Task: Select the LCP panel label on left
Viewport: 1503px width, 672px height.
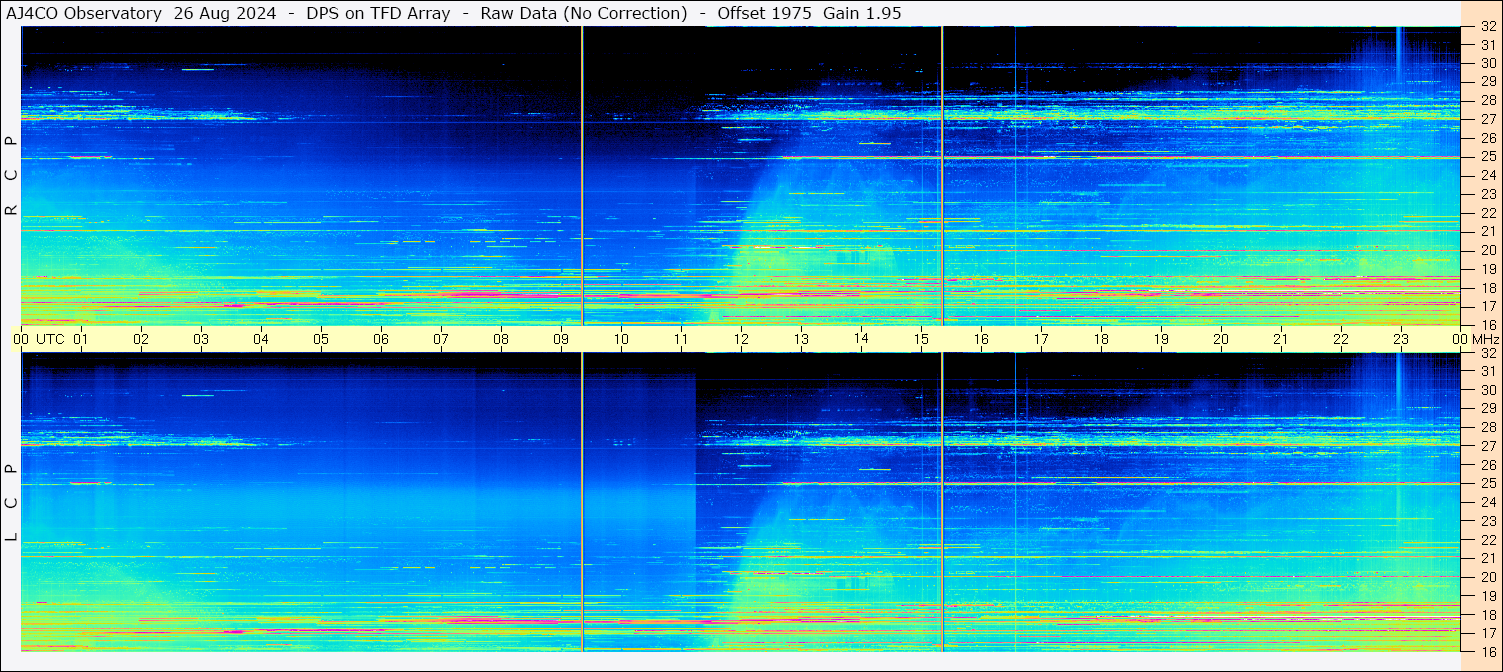Action: coord(11,502)
